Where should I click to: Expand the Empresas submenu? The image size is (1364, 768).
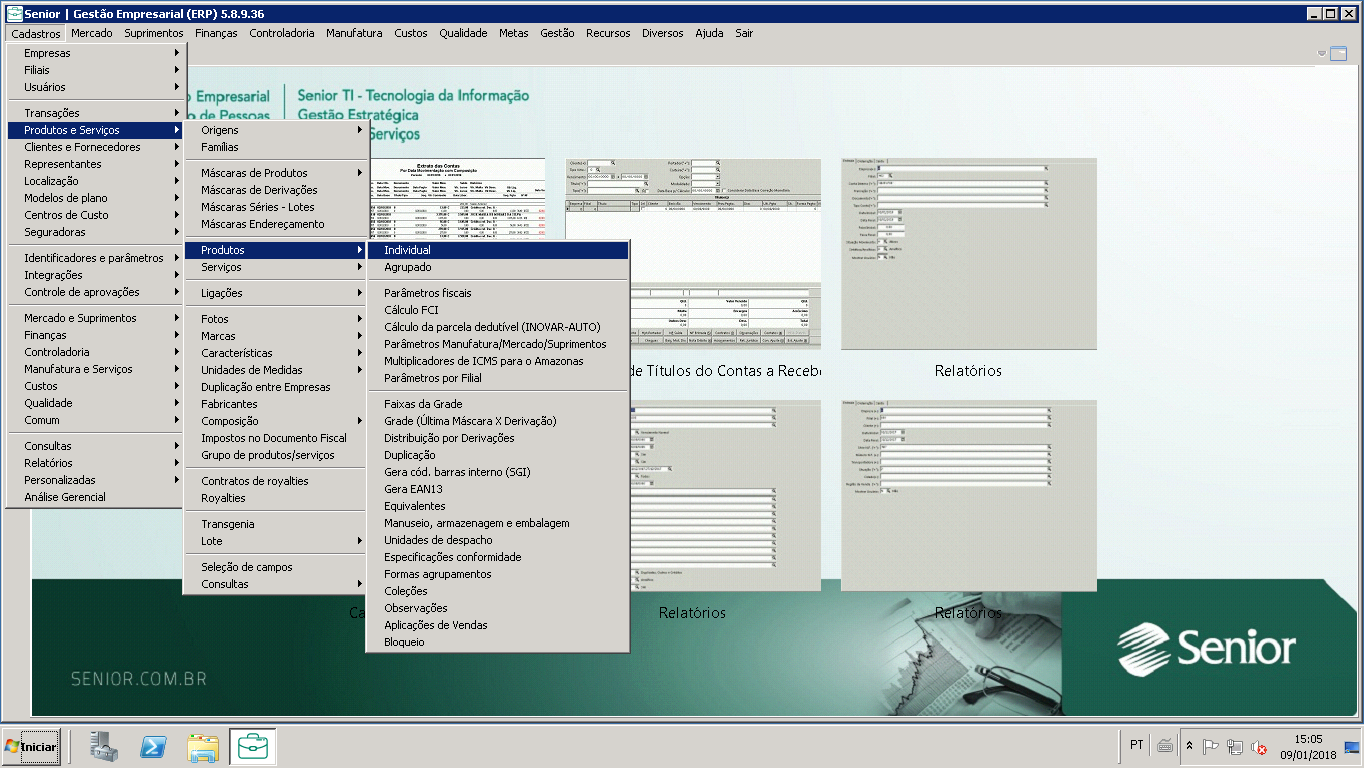95,53
